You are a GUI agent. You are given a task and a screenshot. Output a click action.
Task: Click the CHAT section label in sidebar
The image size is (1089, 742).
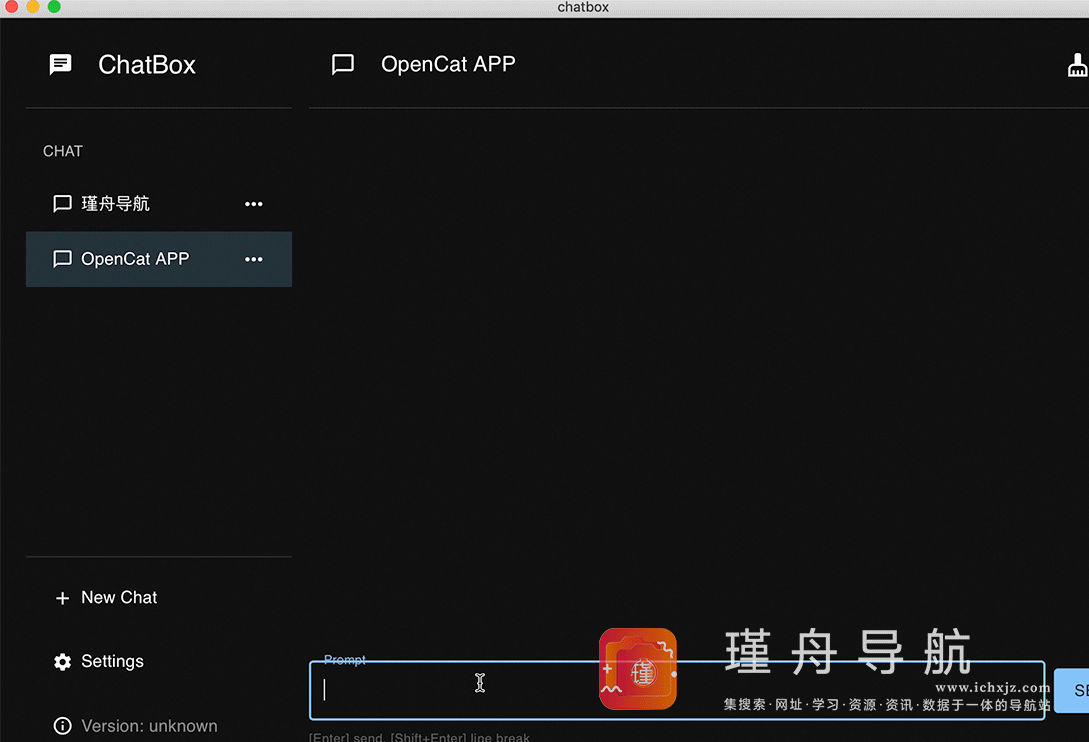coord(63,151)
